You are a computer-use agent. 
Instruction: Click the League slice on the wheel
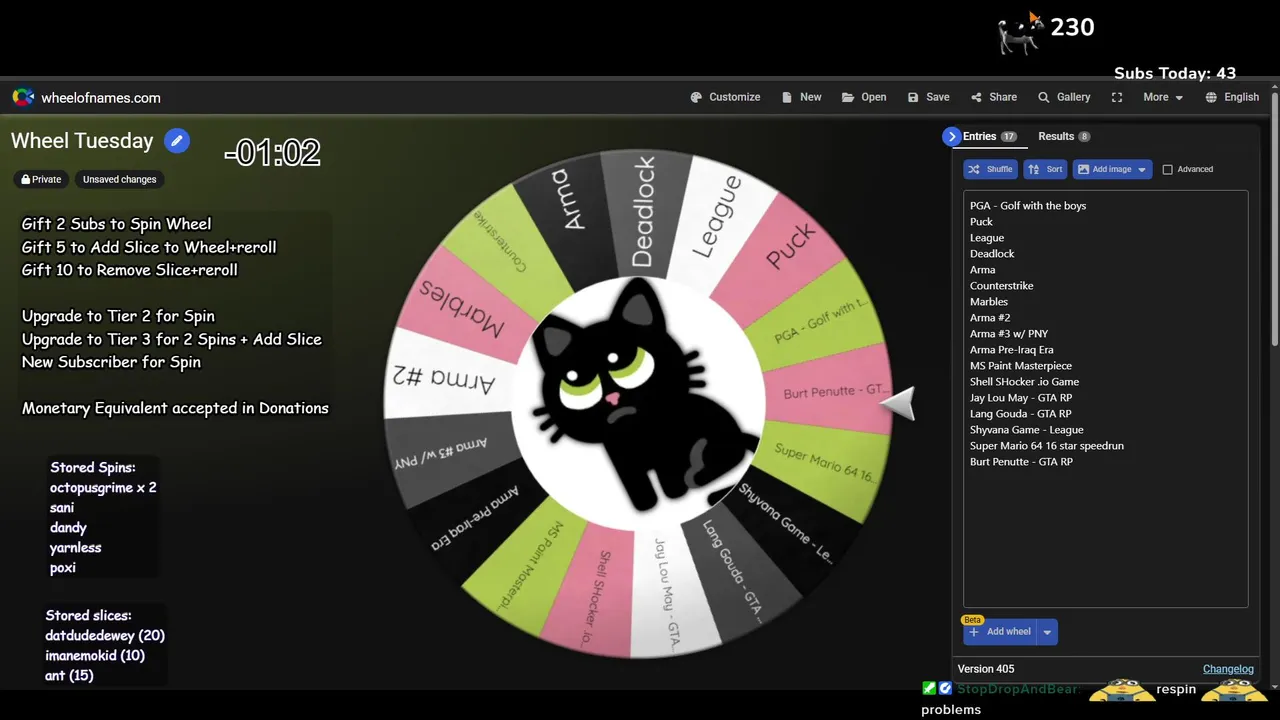(x=717, y=217)
